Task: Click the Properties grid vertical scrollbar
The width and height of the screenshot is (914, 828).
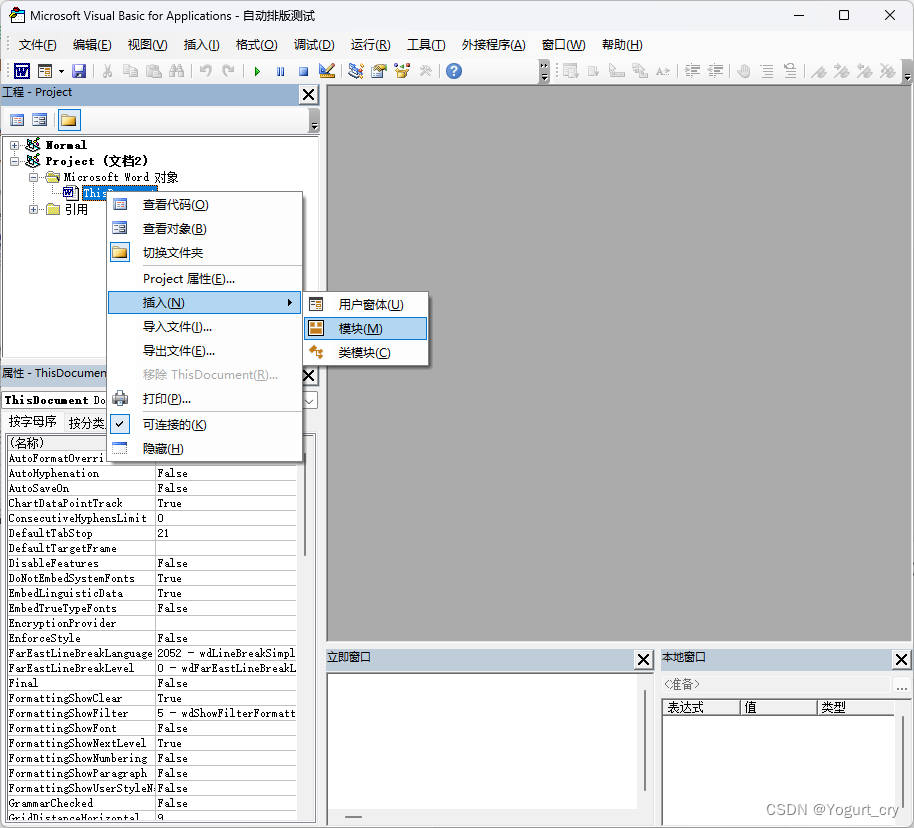Action: point(305,504)
